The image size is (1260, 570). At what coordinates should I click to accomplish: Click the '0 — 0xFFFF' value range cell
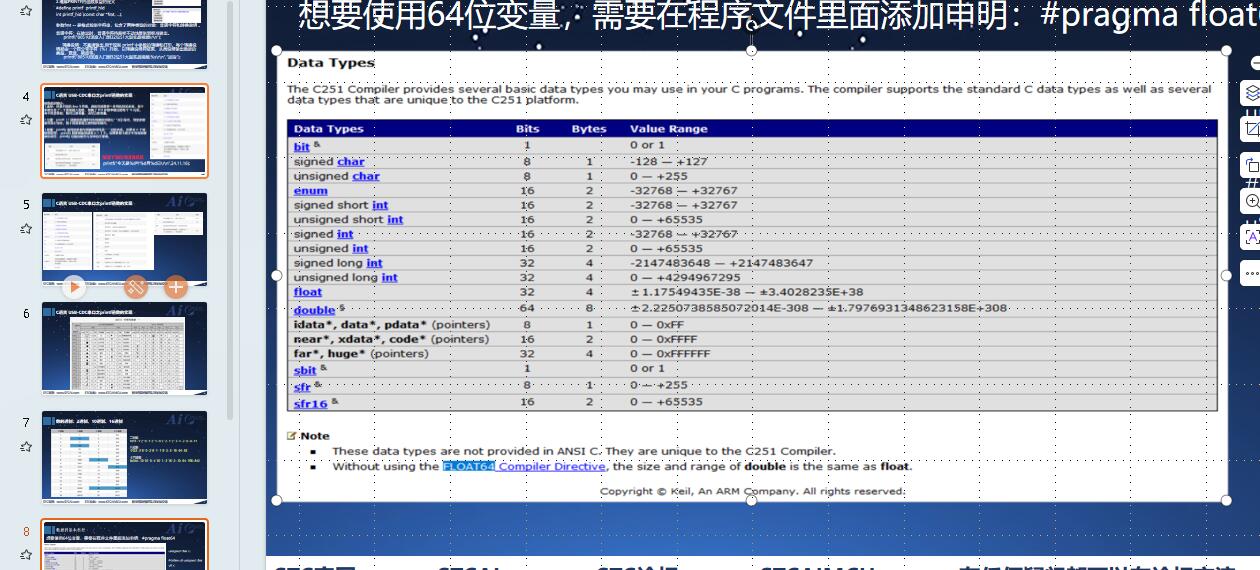point(663,339)
